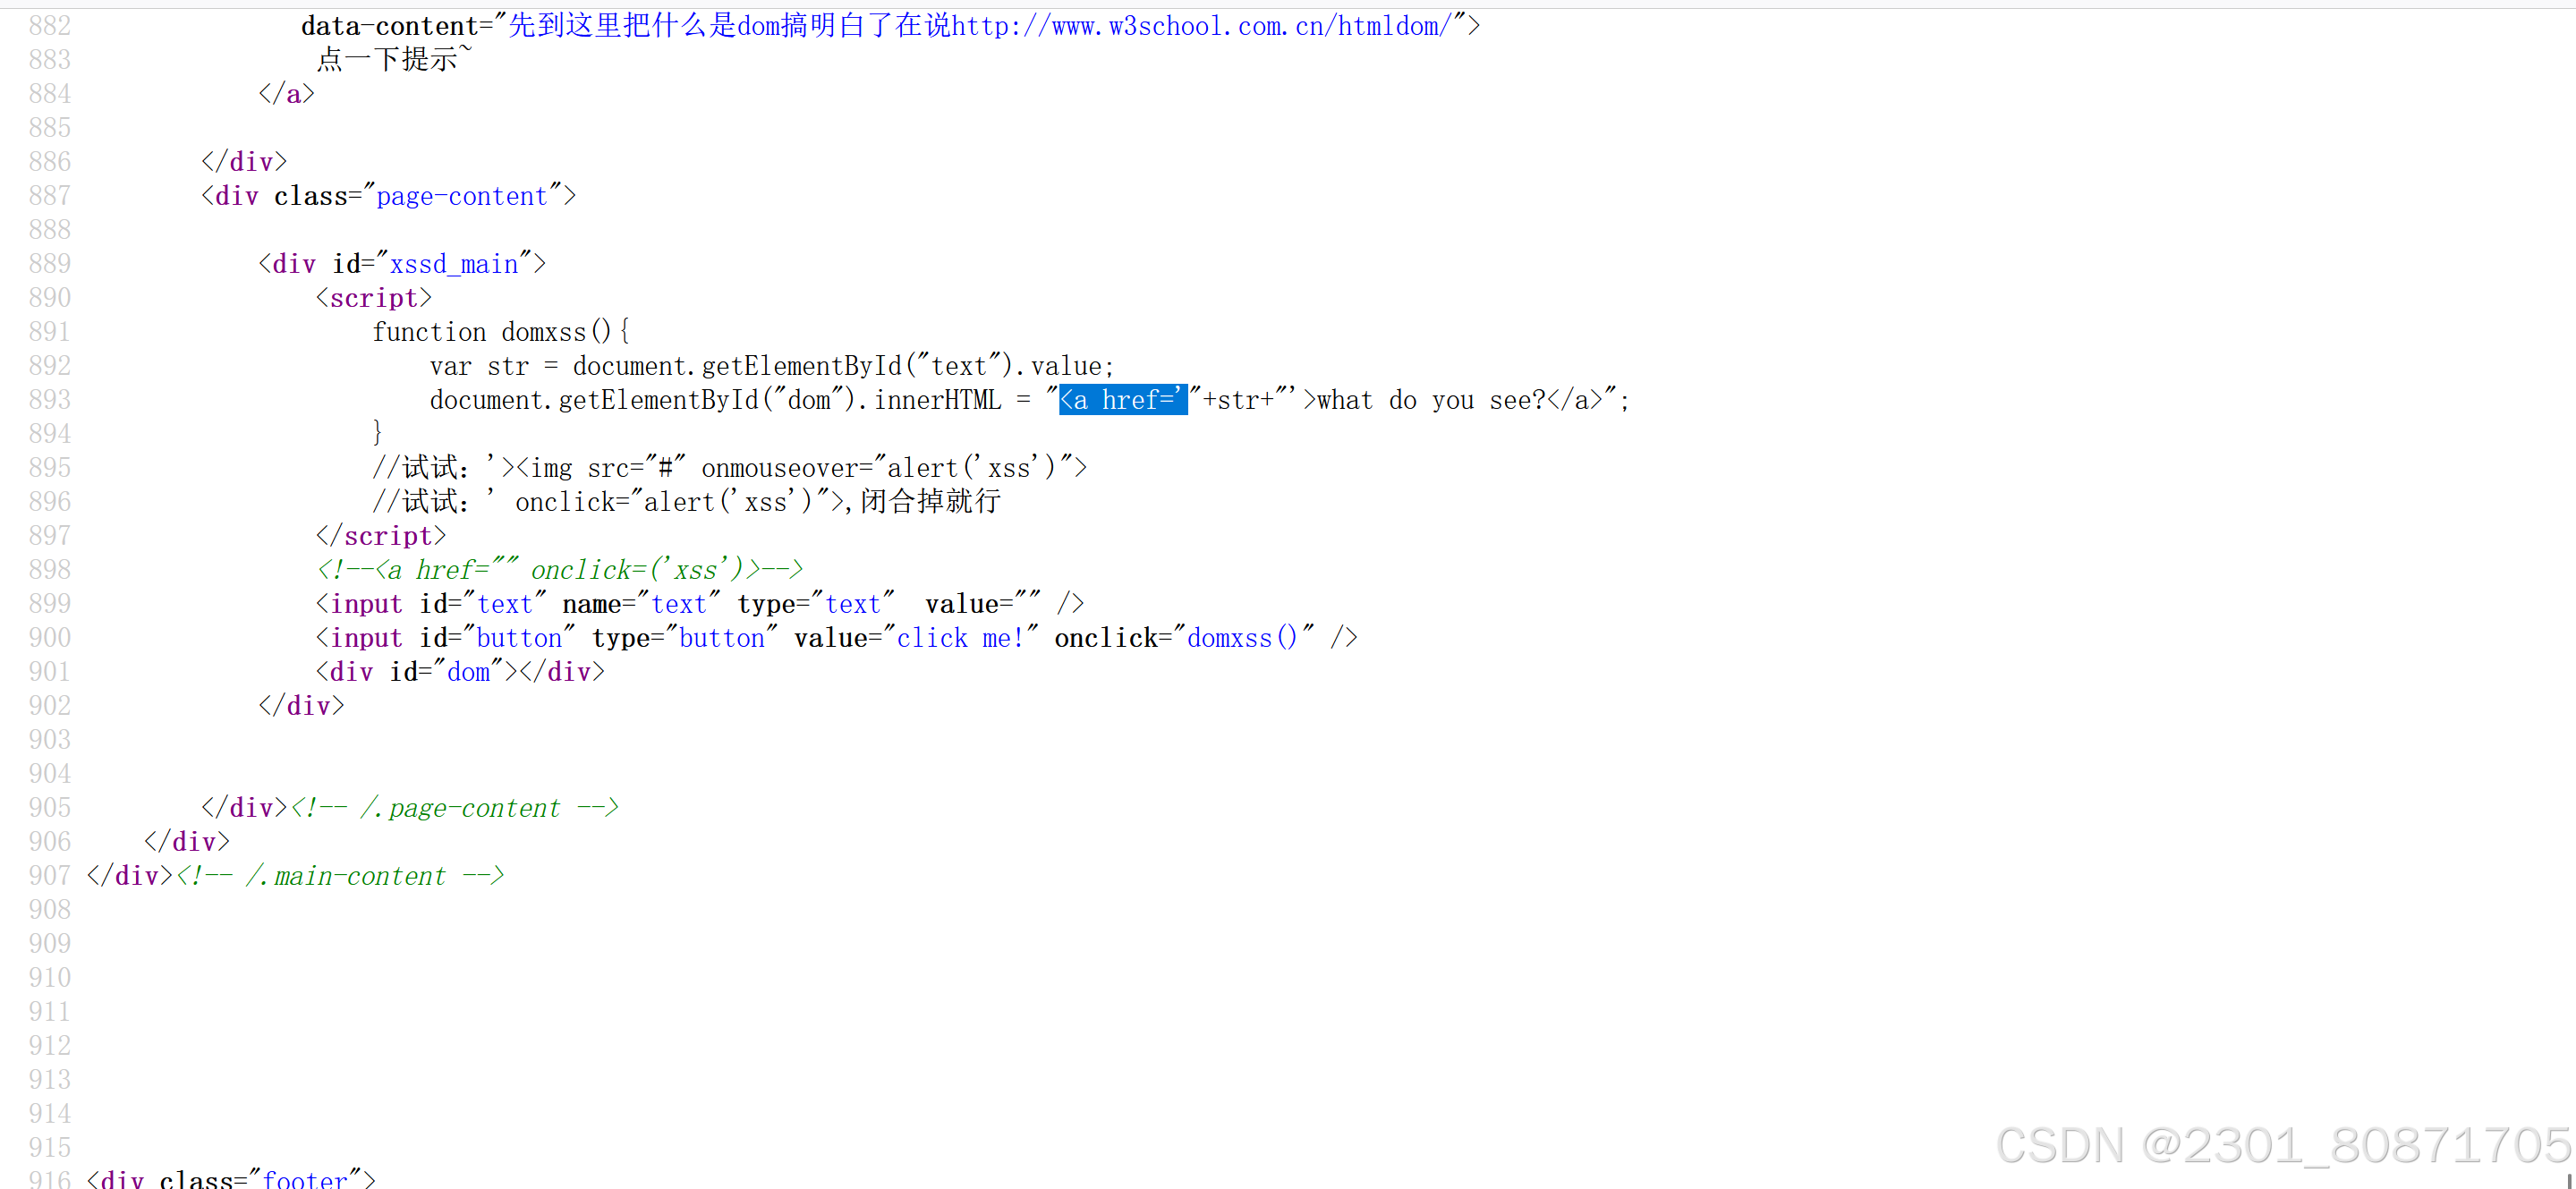Screen dimensions: 2576x1189
Task: Click the 'xssd_main' id value
Action: tap(454, 264)
